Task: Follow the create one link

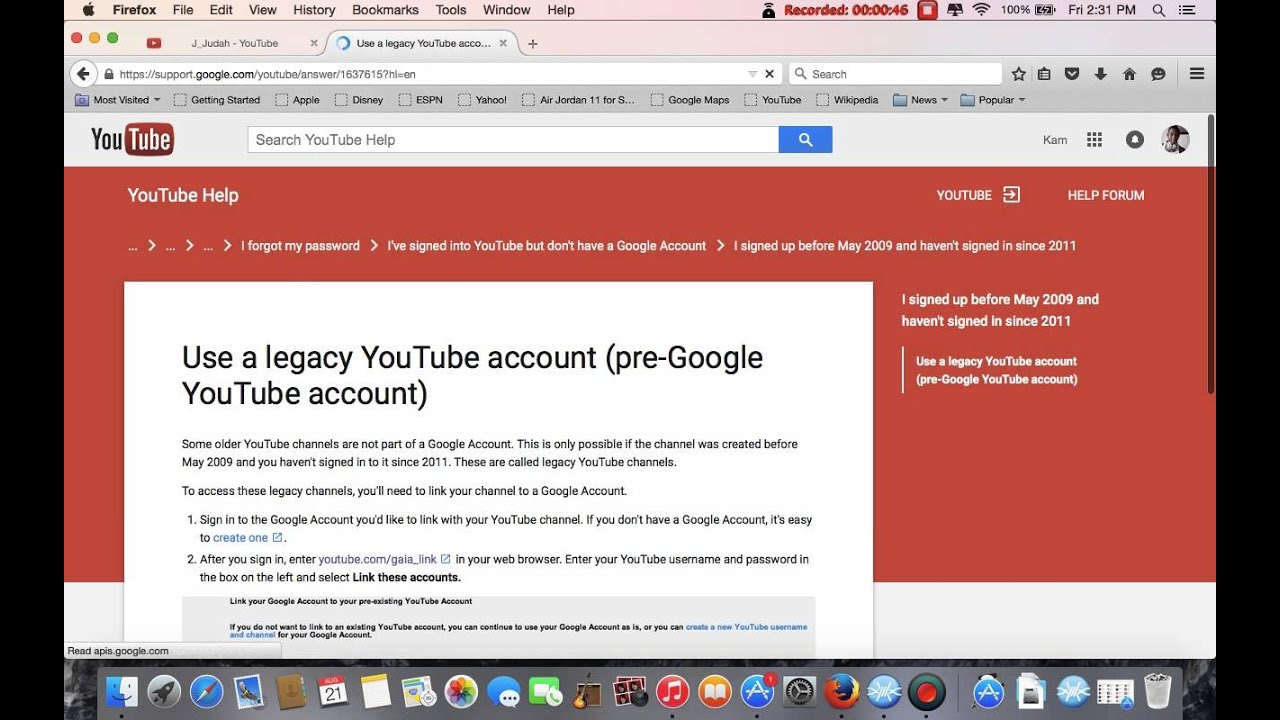Action: click(241, 538)
